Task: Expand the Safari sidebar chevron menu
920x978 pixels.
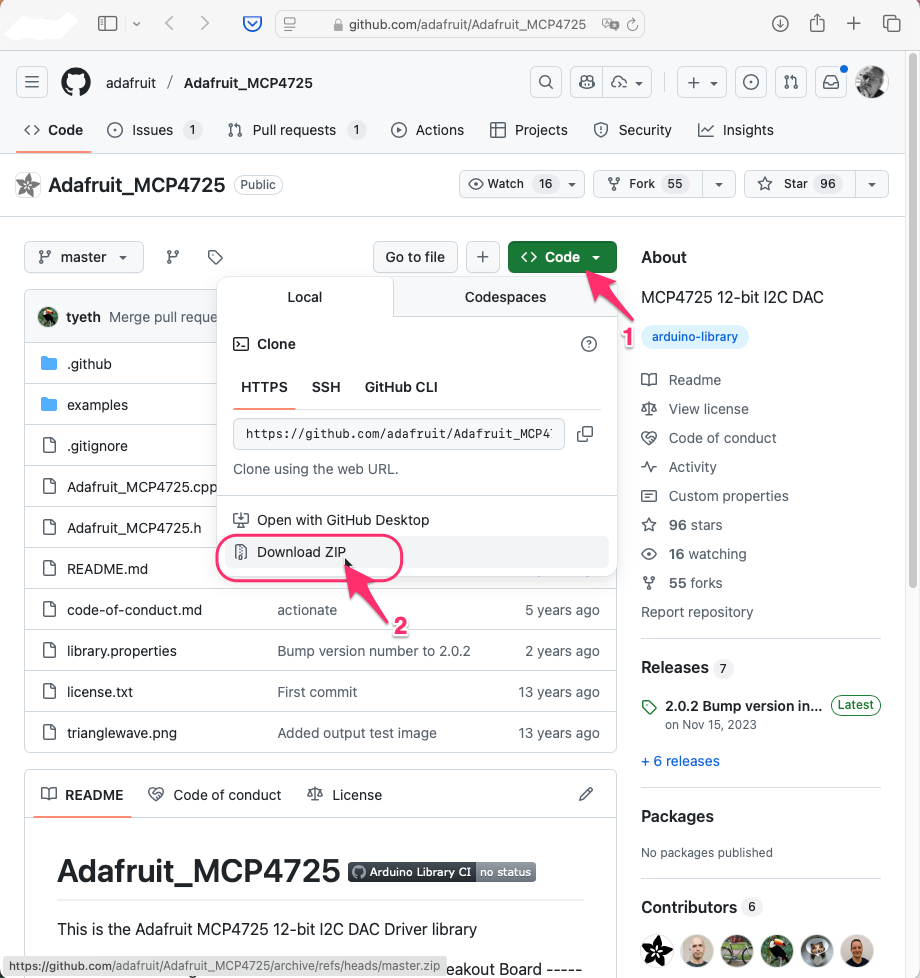Action: pos(137,24)
